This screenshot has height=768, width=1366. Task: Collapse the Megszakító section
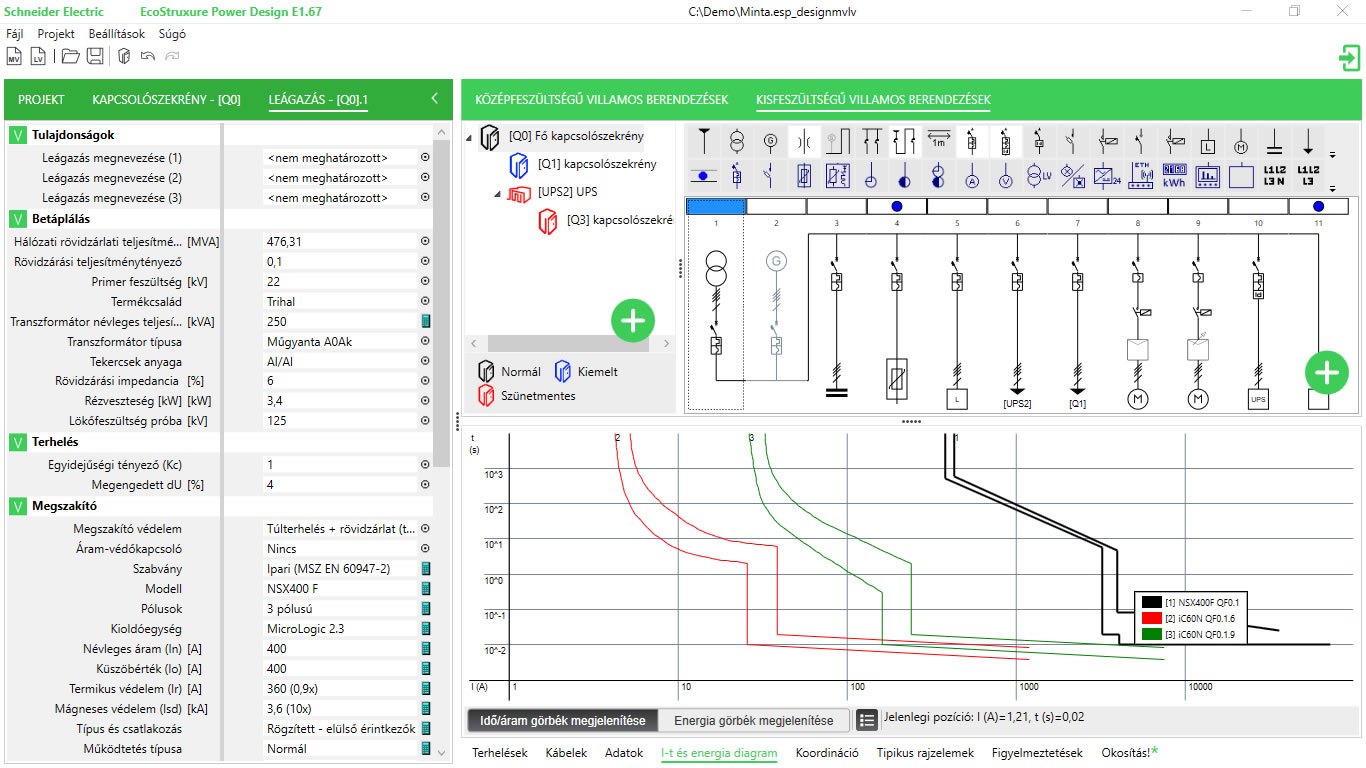(18, 506)
